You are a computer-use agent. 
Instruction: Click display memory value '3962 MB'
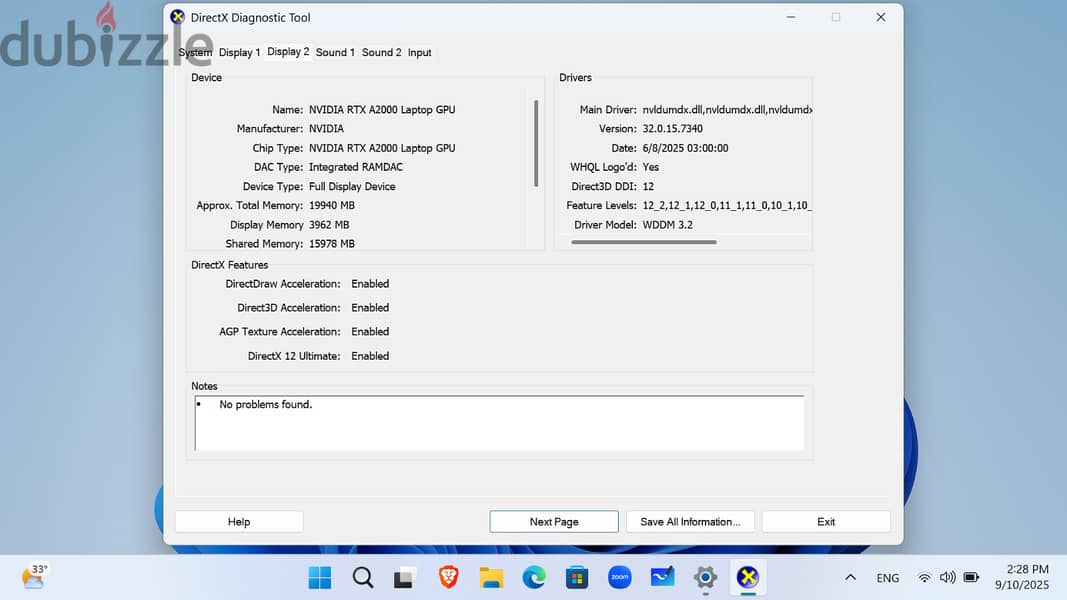coord(329,224)
